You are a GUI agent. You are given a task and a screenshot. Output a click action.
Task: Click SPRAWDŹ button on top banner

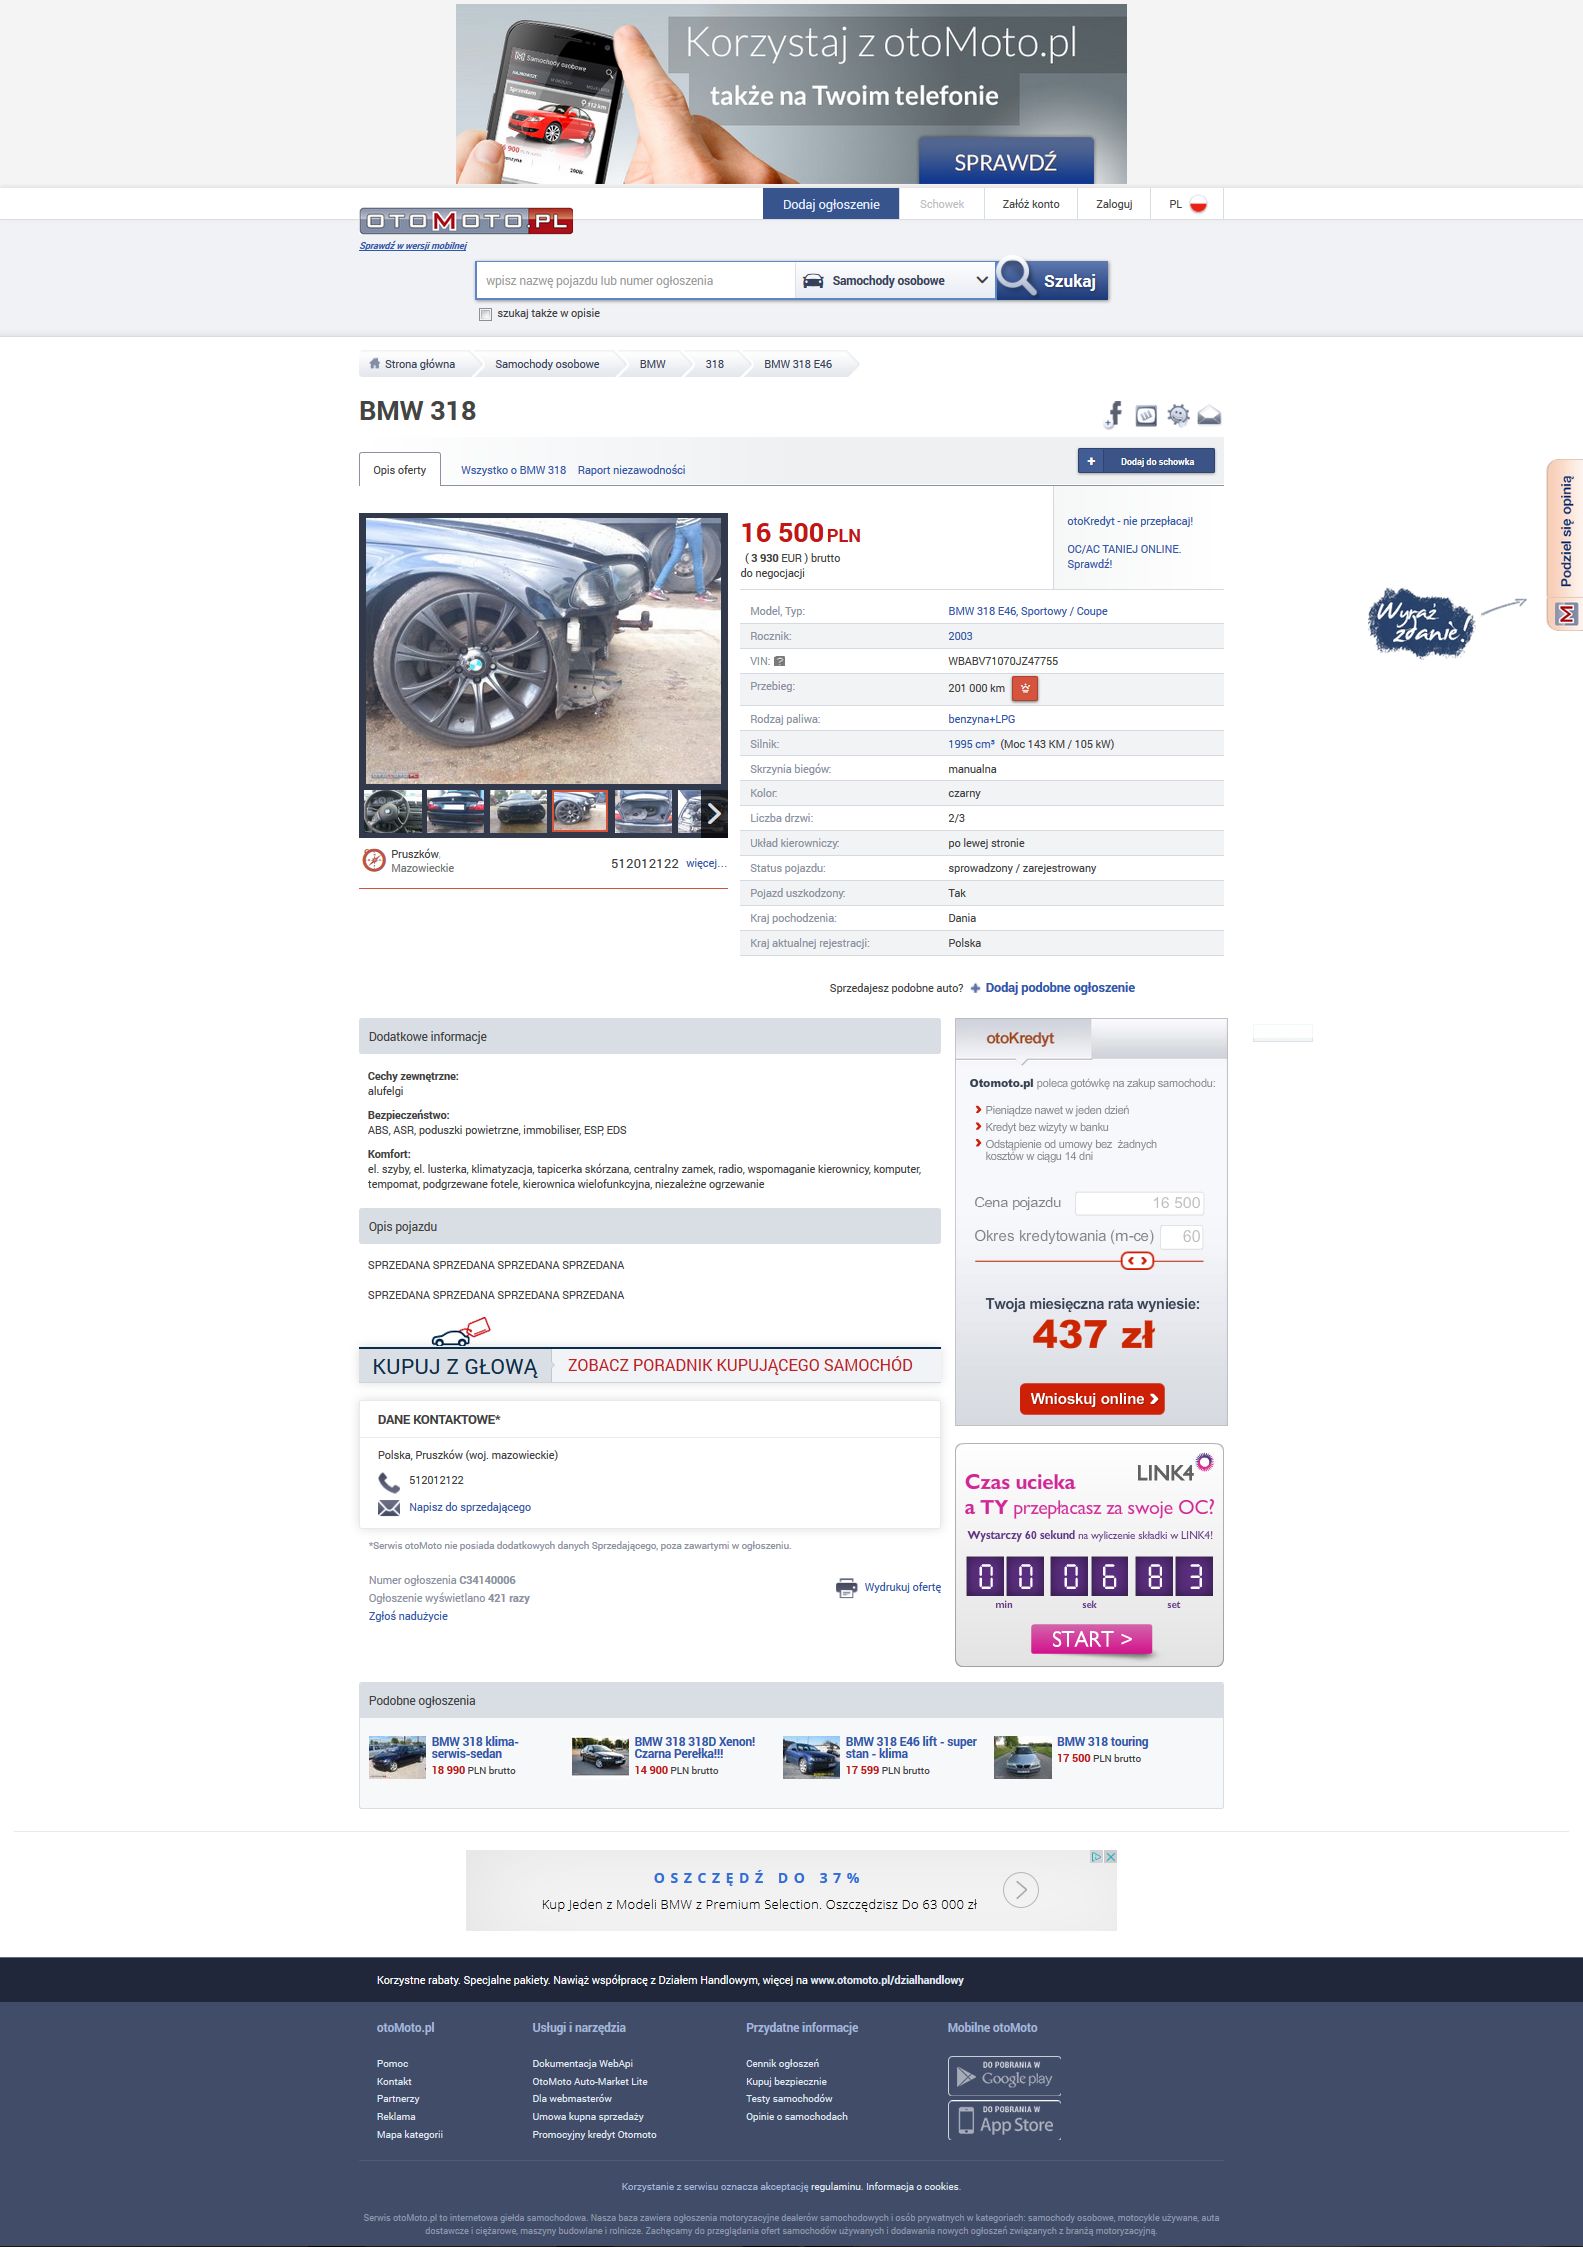tap(1006, 161)
